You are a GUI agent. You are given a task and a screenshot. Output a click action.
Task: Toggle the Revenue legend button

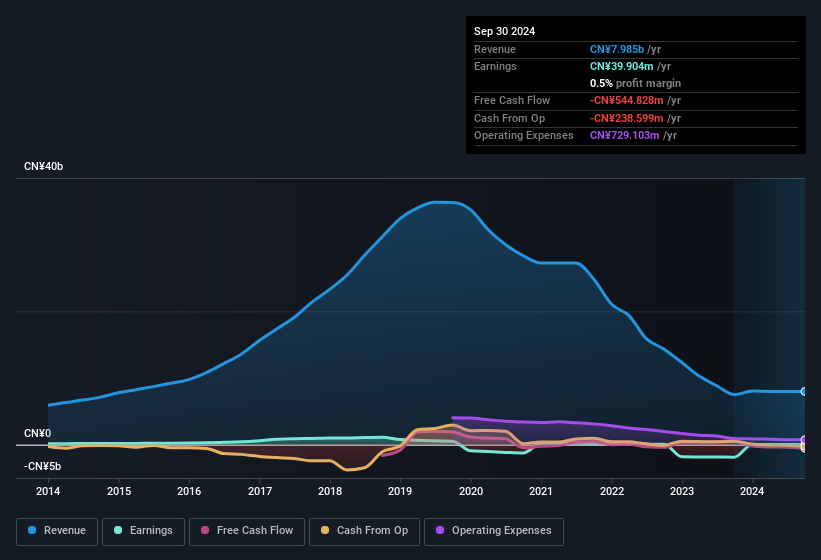click(57, 531)
